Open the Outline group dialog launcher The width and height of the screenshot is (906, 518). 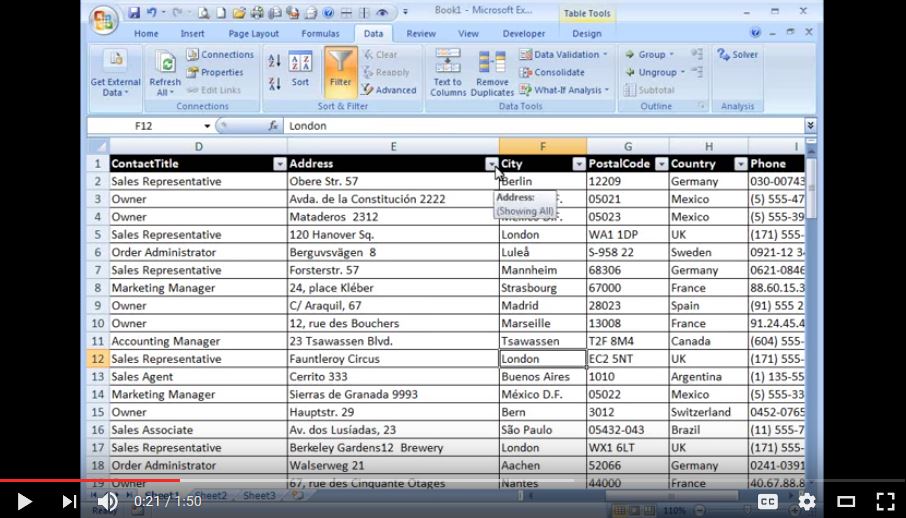click(701, 106)
